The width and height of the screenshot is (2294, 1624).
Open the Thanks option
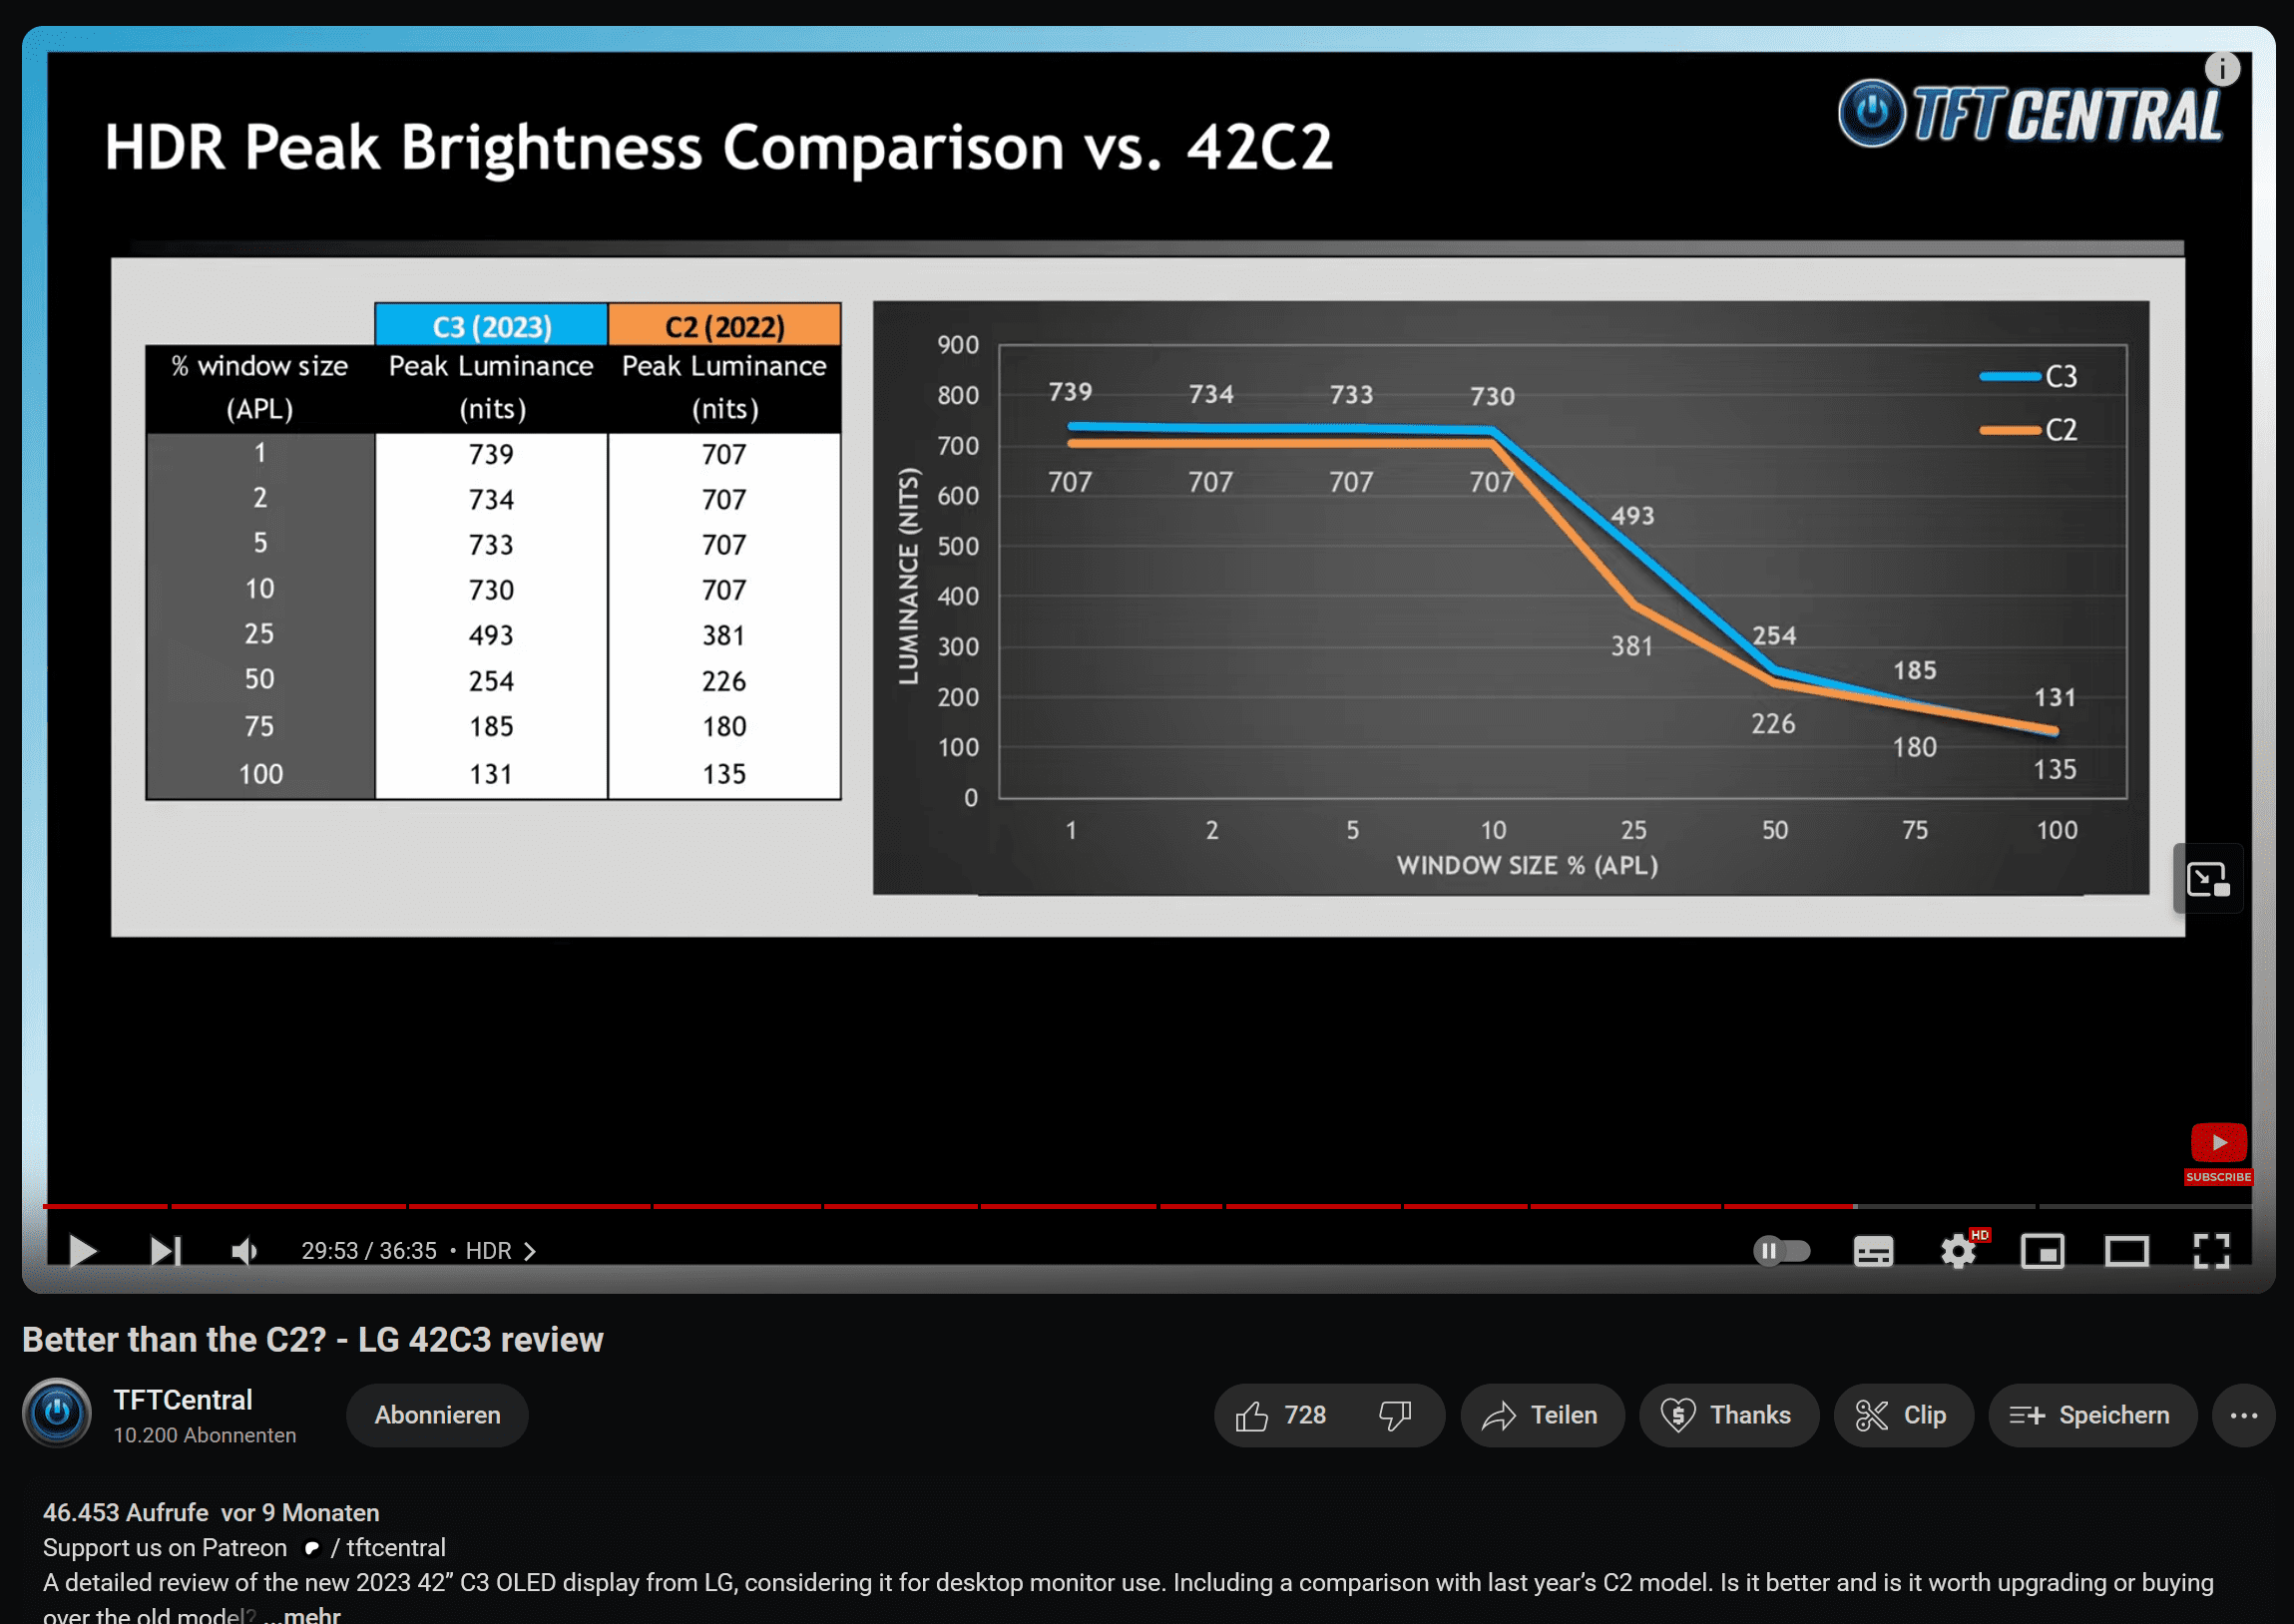pyautogui.click(x=1727, y=1415)
